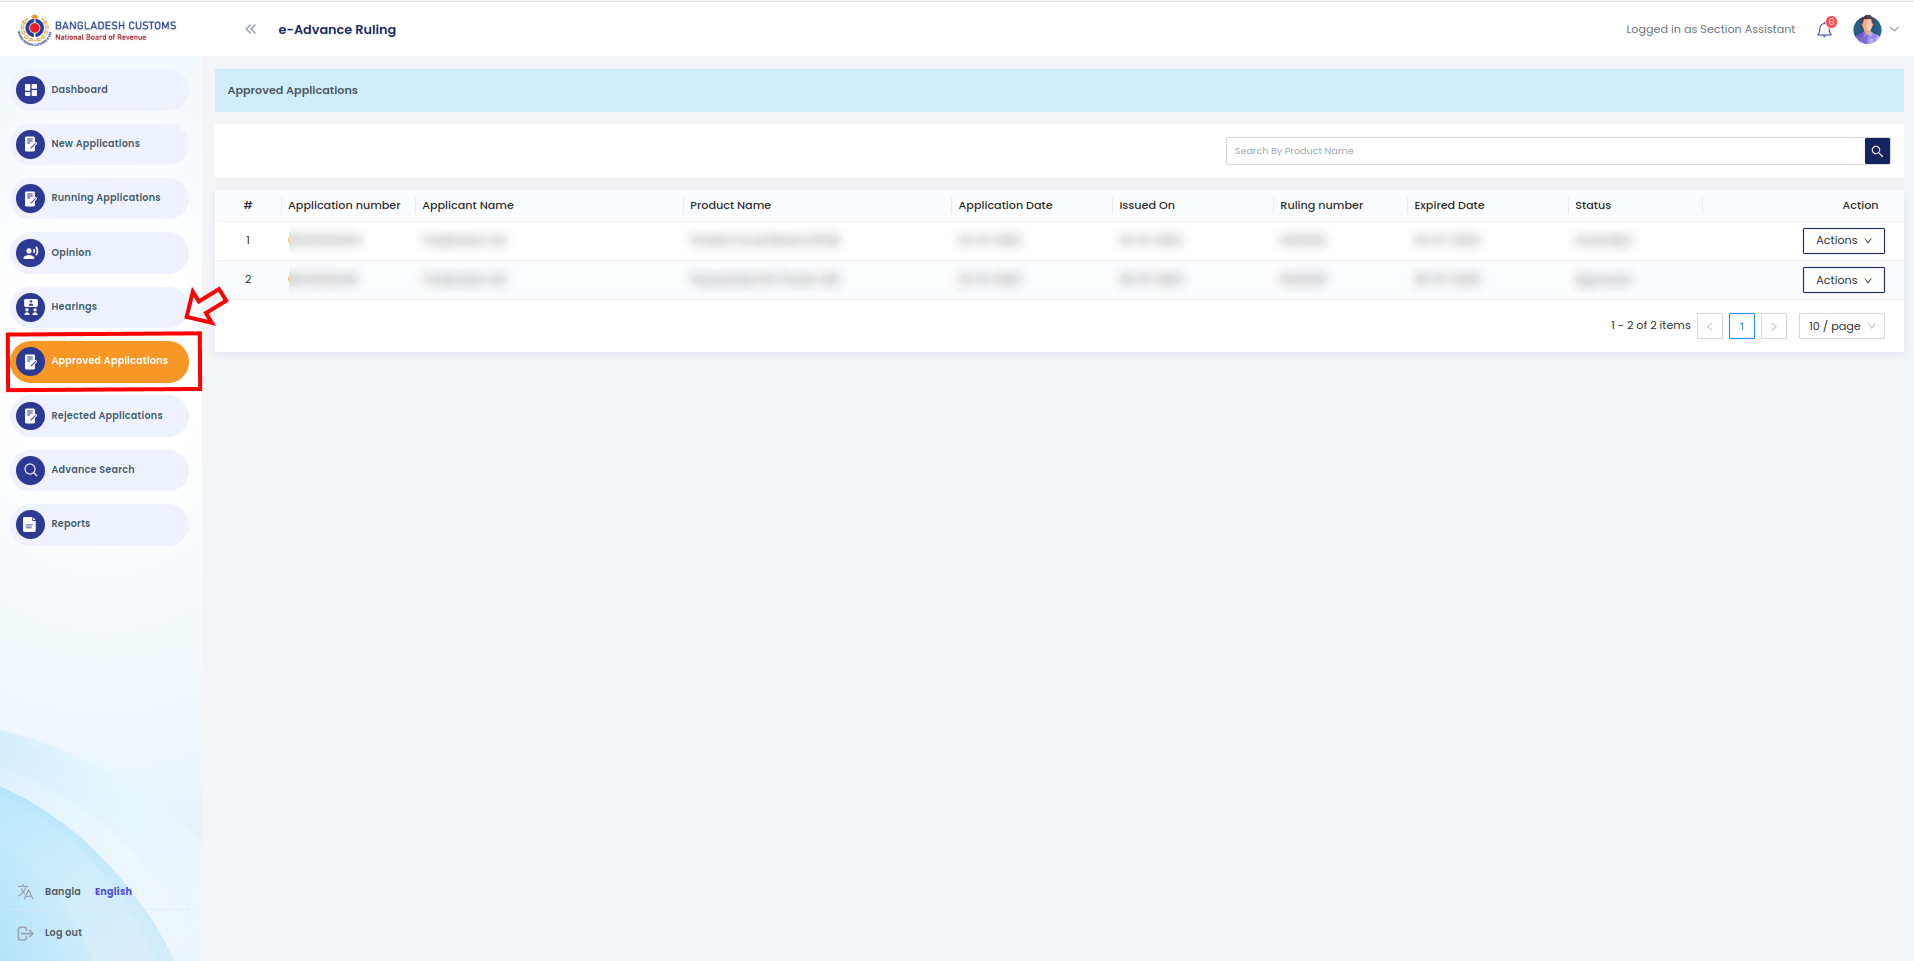Click the Status column header

(1593, 205)
